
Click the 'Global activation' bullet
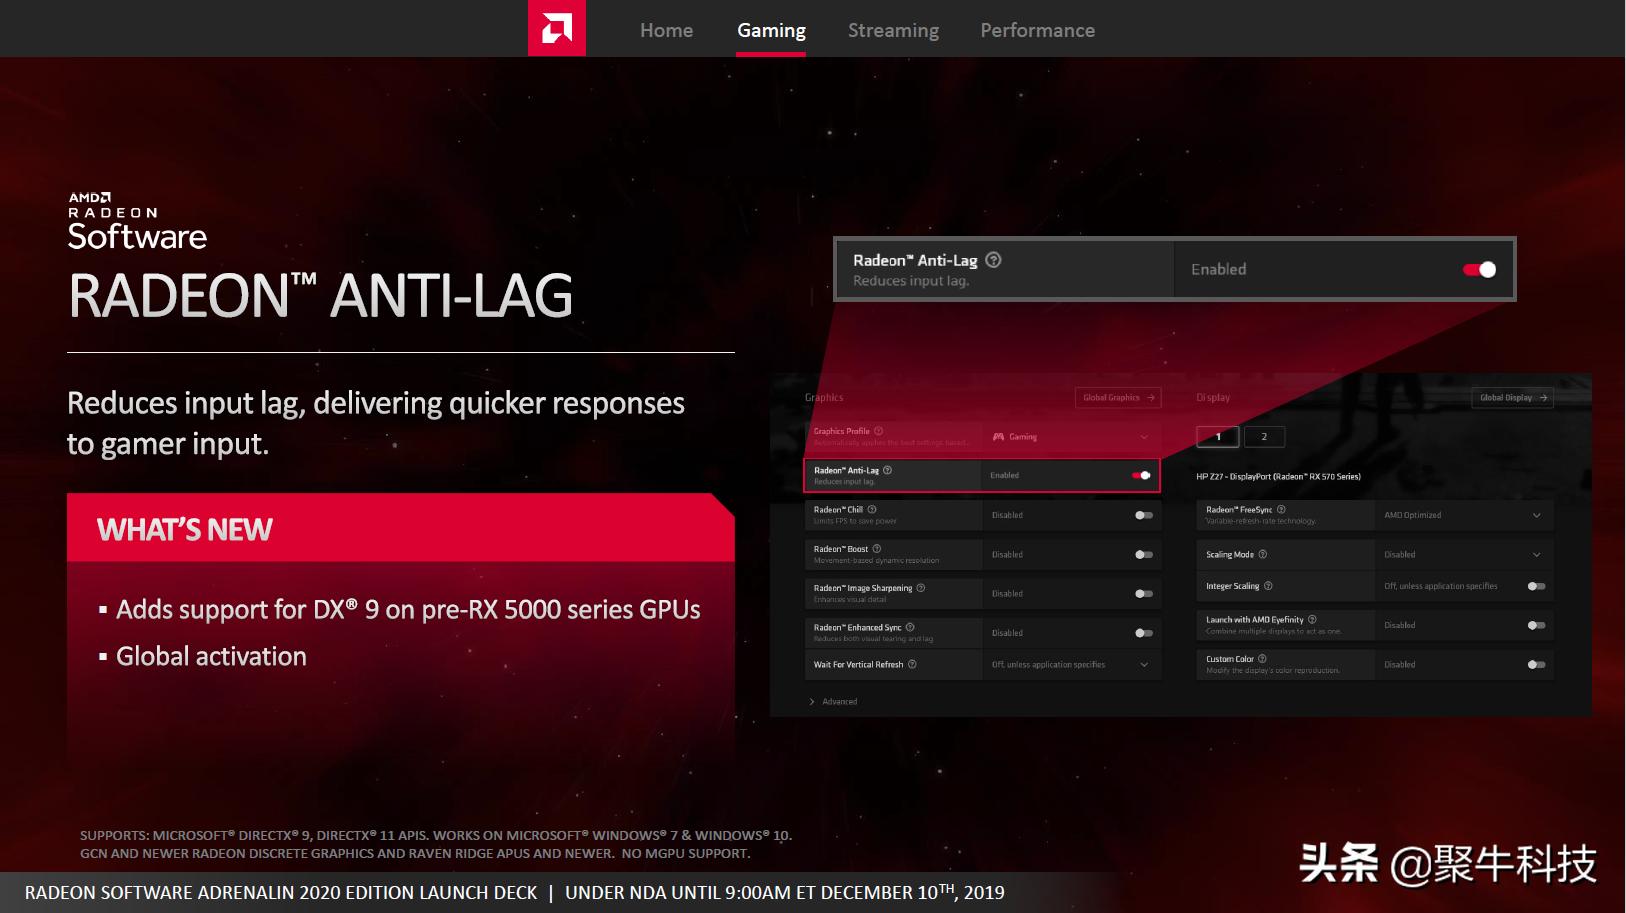[x=211, y=656]
